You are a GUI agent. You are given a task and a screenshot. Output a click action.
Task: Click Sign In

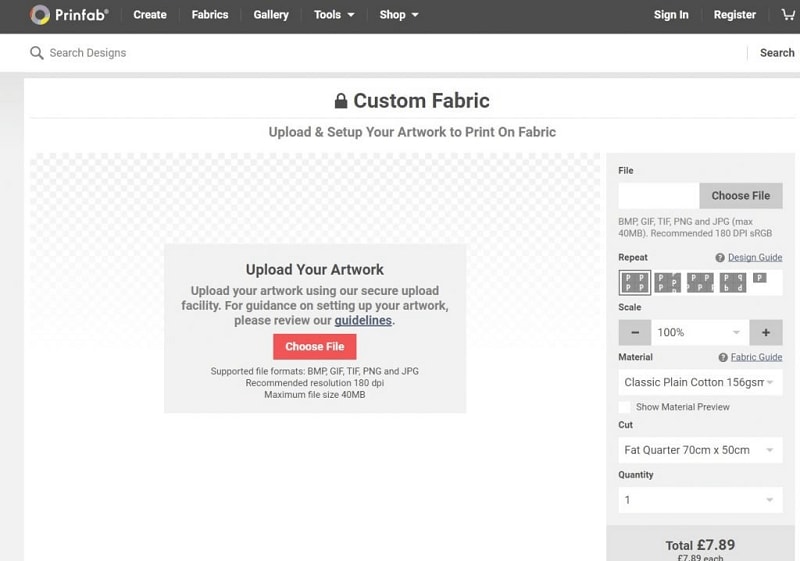[x=671, y=15]
